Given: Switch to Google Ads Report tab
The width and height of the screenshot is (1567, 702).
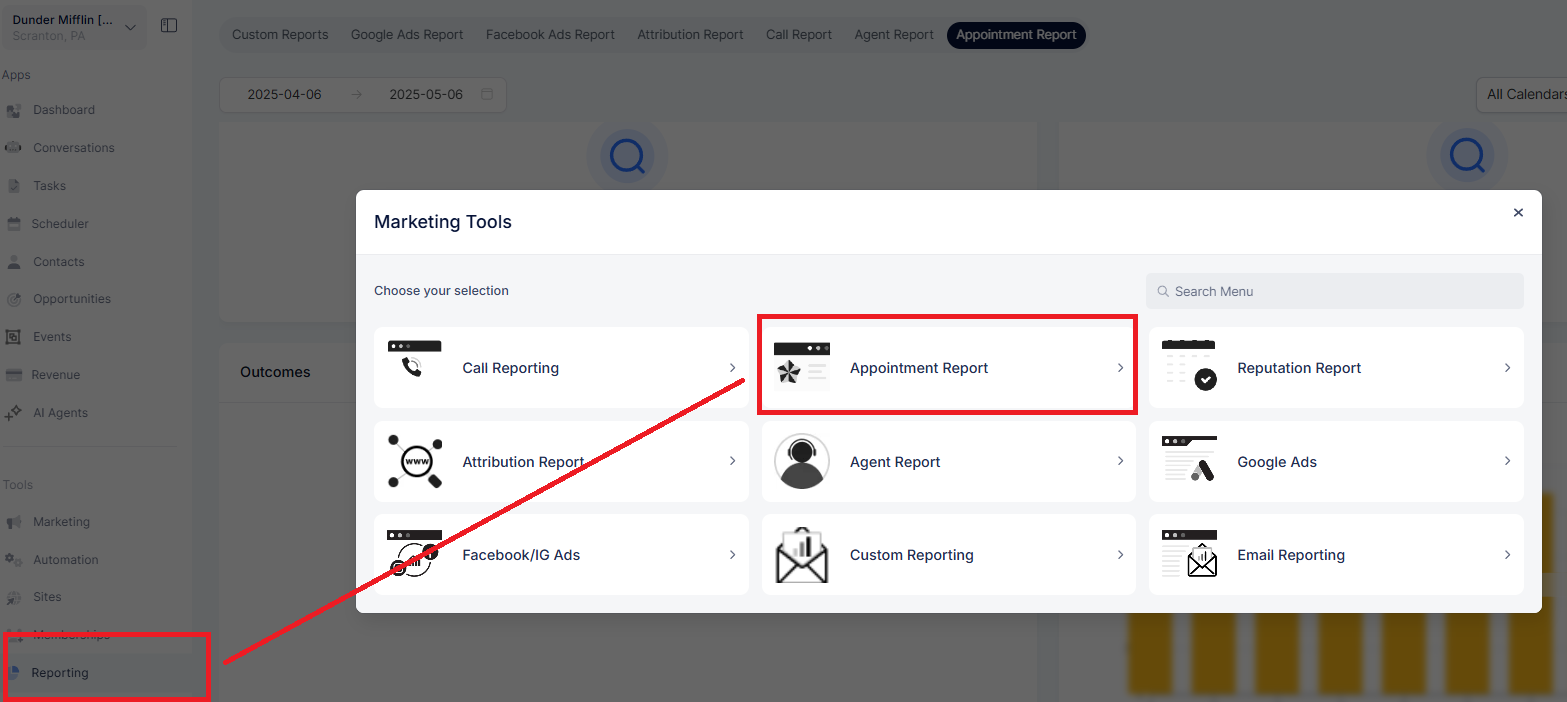Looking at the screenshot, I should tap(407, 35).
